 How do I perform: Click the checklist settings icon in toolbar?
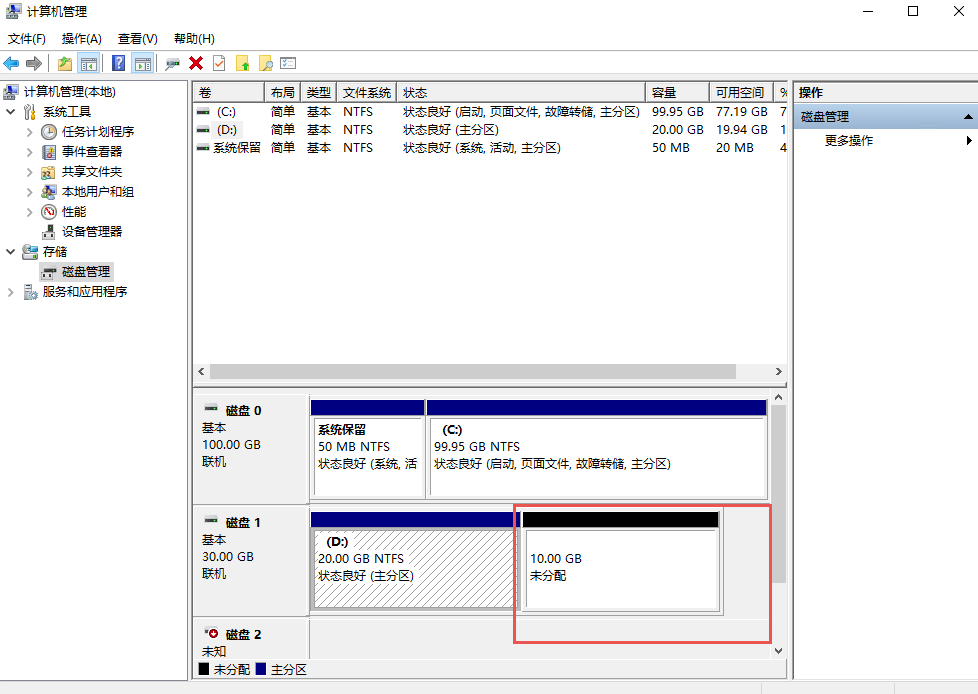coord(288,64)
